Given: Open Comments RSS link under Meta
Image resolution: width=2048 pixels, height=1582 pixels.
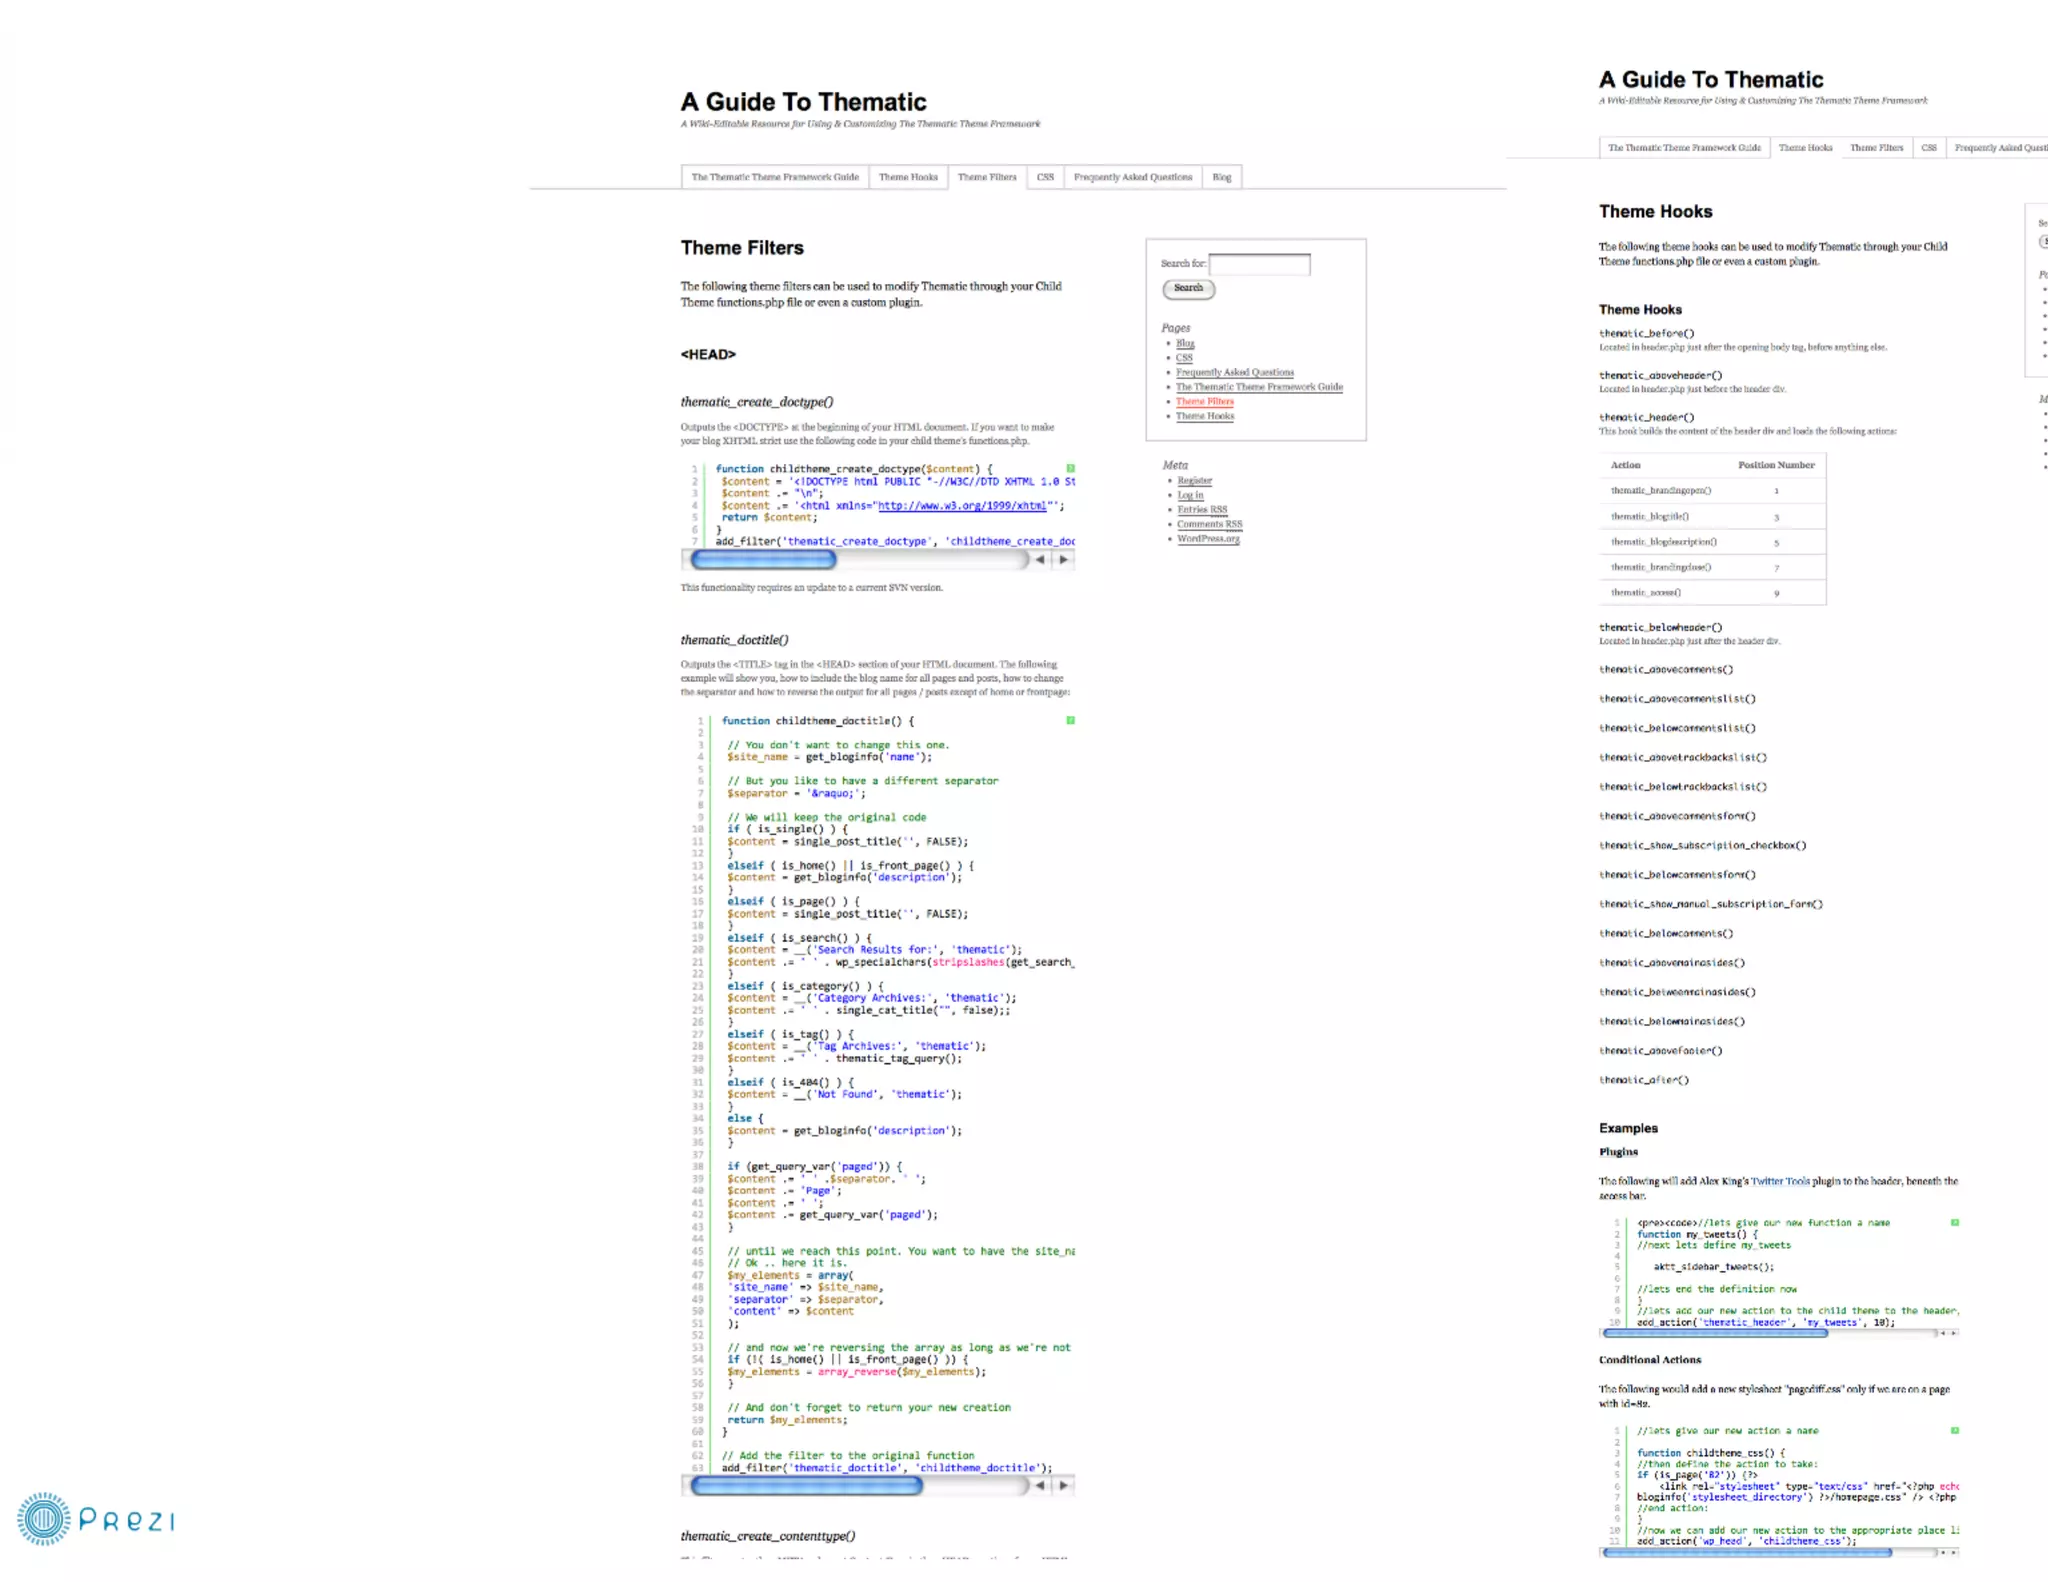Looking at the screenshot, I should pyautogui.click(x=1209, y=524).
